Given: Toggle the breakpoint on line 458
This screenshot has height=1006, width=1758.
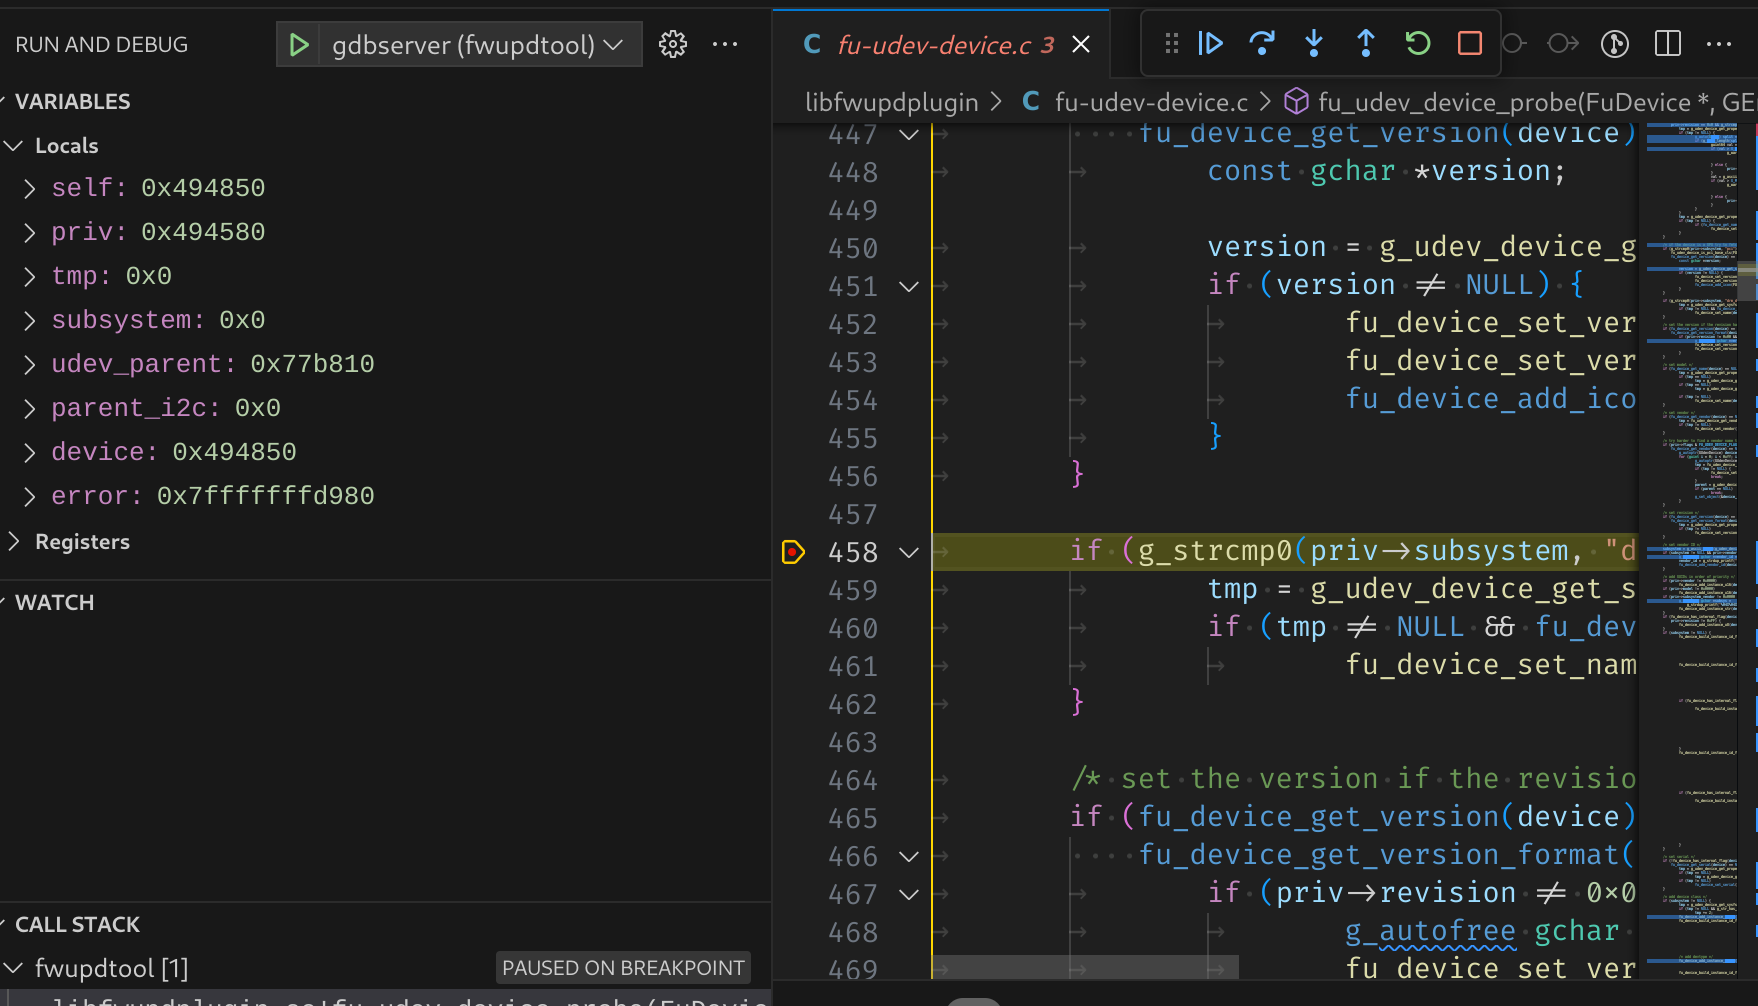Looking at the screenshot, I should pos(793,552).
